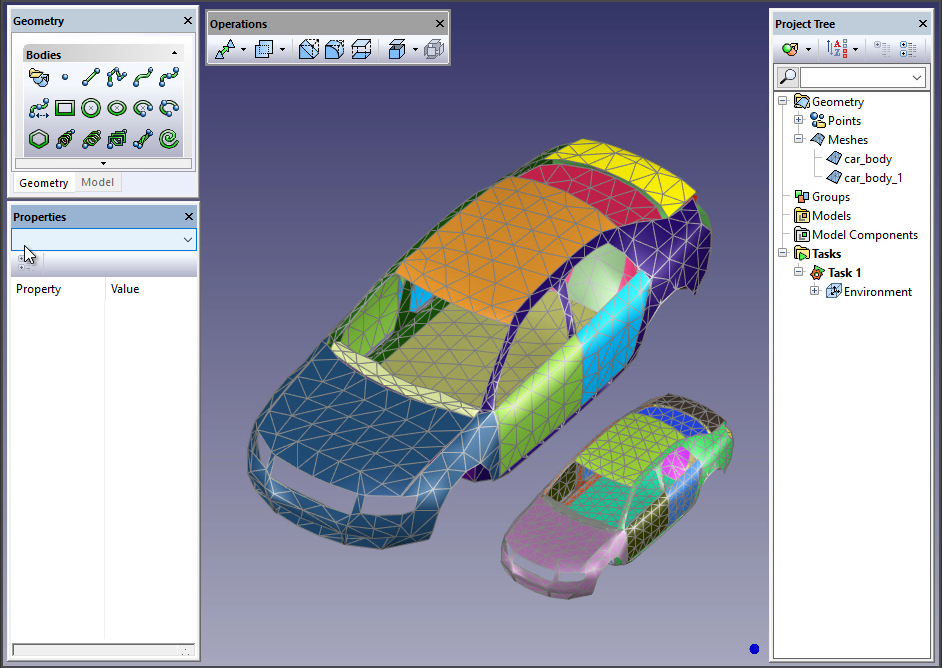Select the hexagon polygon tool
The width and height of the screenshot is (942, 668).
pyautogui.click(x=39, y=139)
